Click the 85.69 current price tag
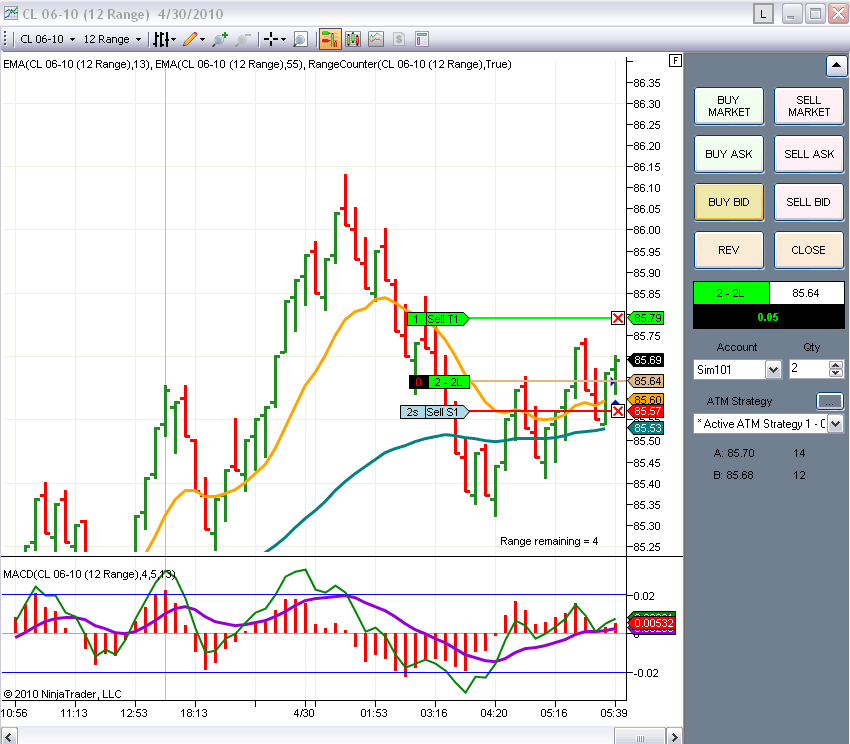850x744 pixels. (x=646, y=360)
